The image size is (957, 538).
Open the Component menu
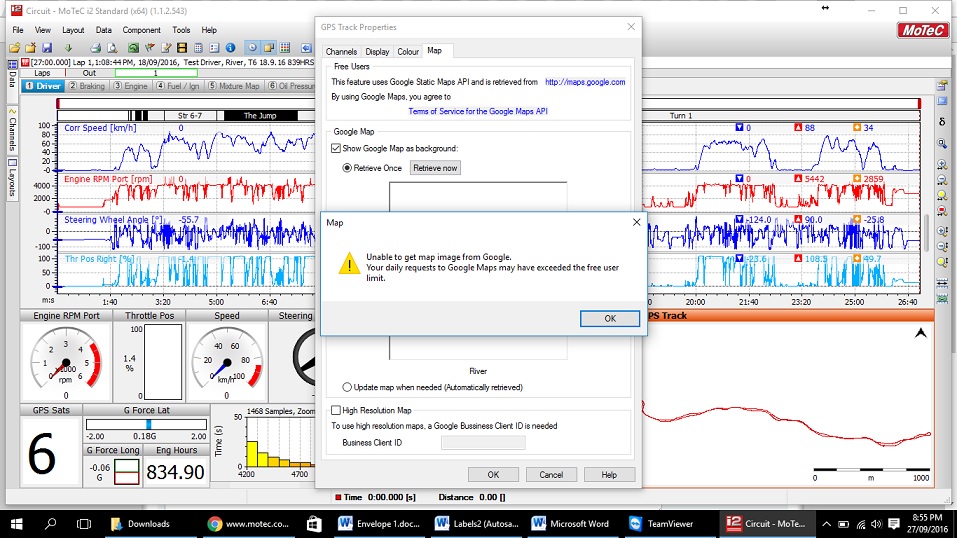[141, 30]
